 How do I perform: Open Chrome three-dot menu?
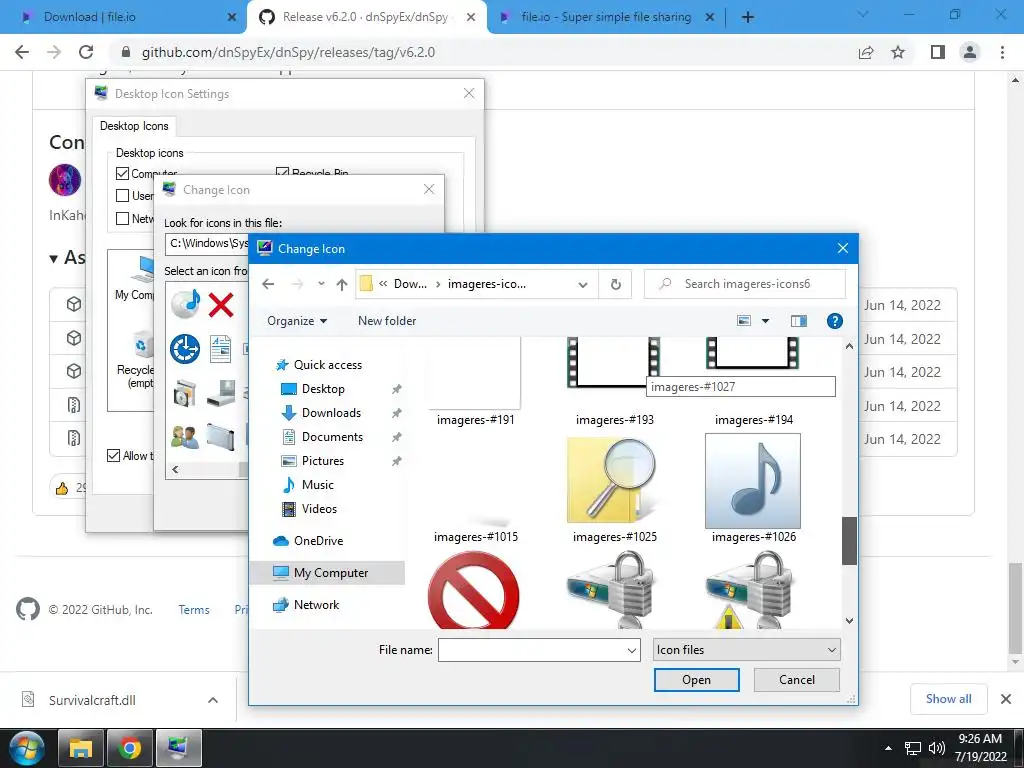[1002, 52]
